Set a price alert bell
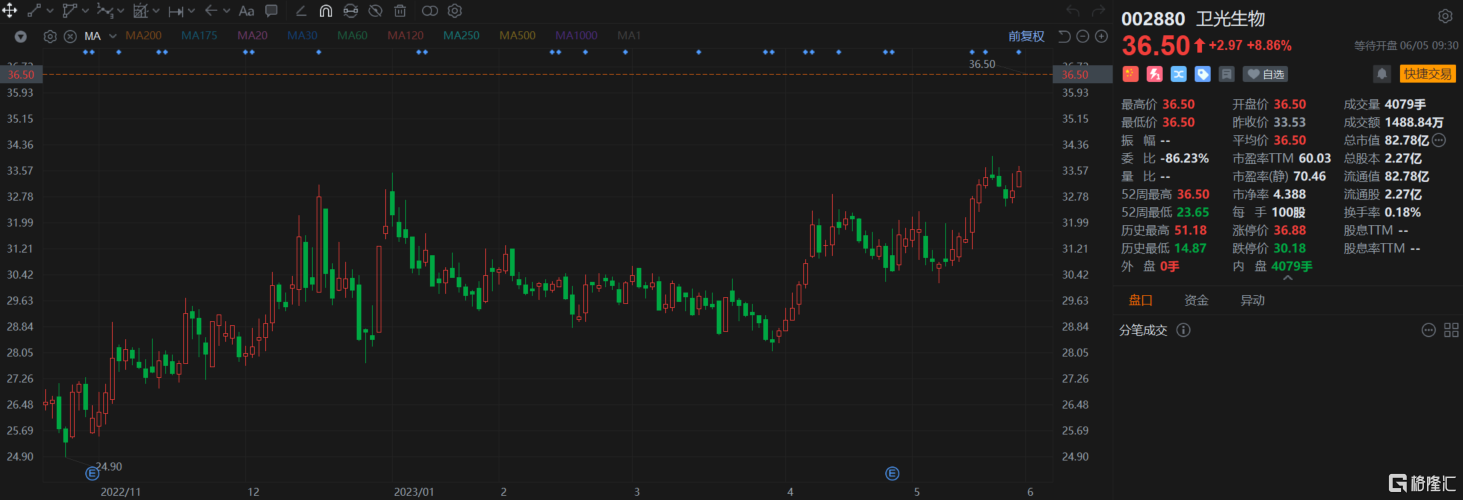This screenshot has height=500, width=1463. click(1382, 74)
